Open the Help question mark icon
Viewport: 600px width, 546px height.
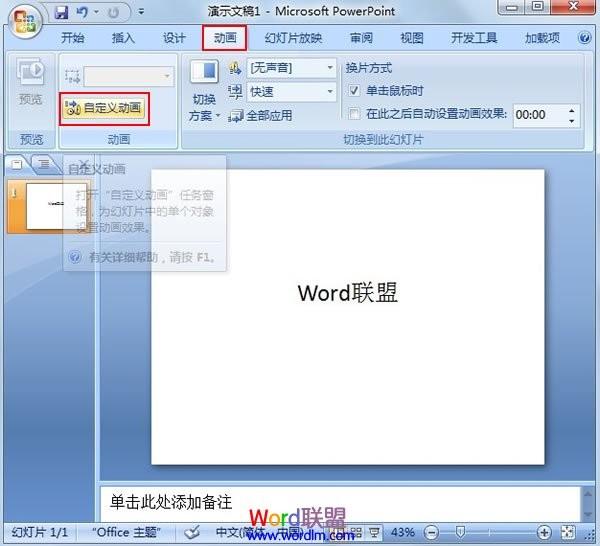tap(584, 37)
